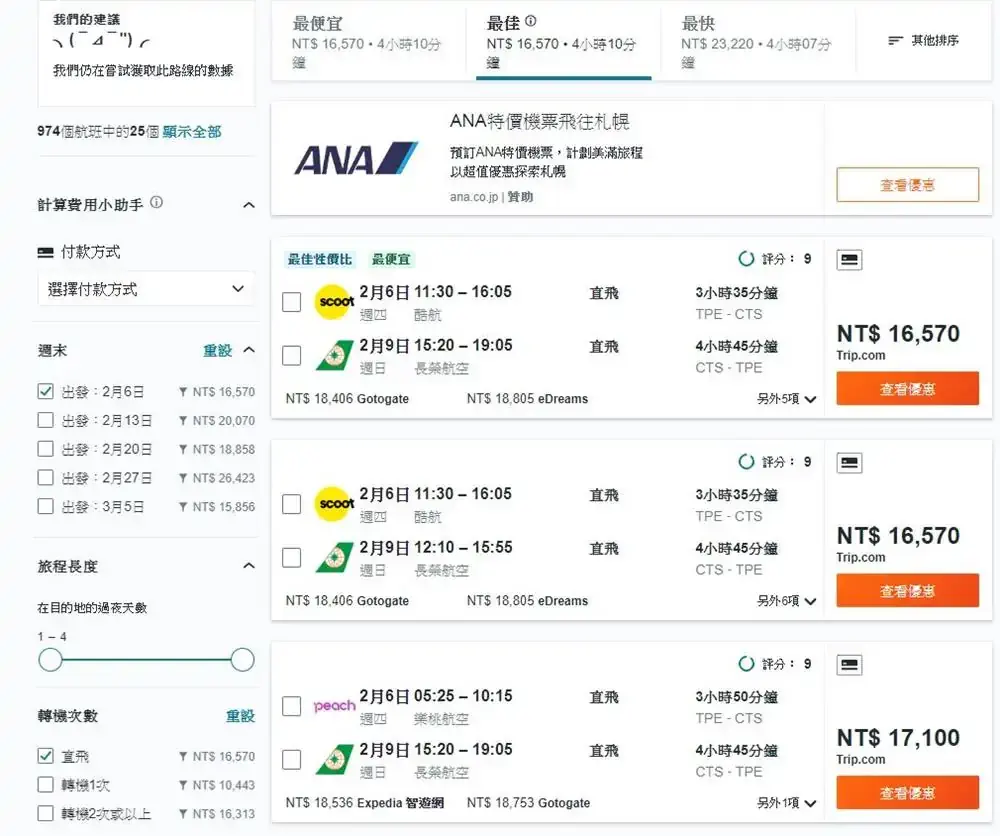This screenshot has height=836, width=1000.
Task: Click info icon next to 最佳 tab
Action: pos(531,22)
